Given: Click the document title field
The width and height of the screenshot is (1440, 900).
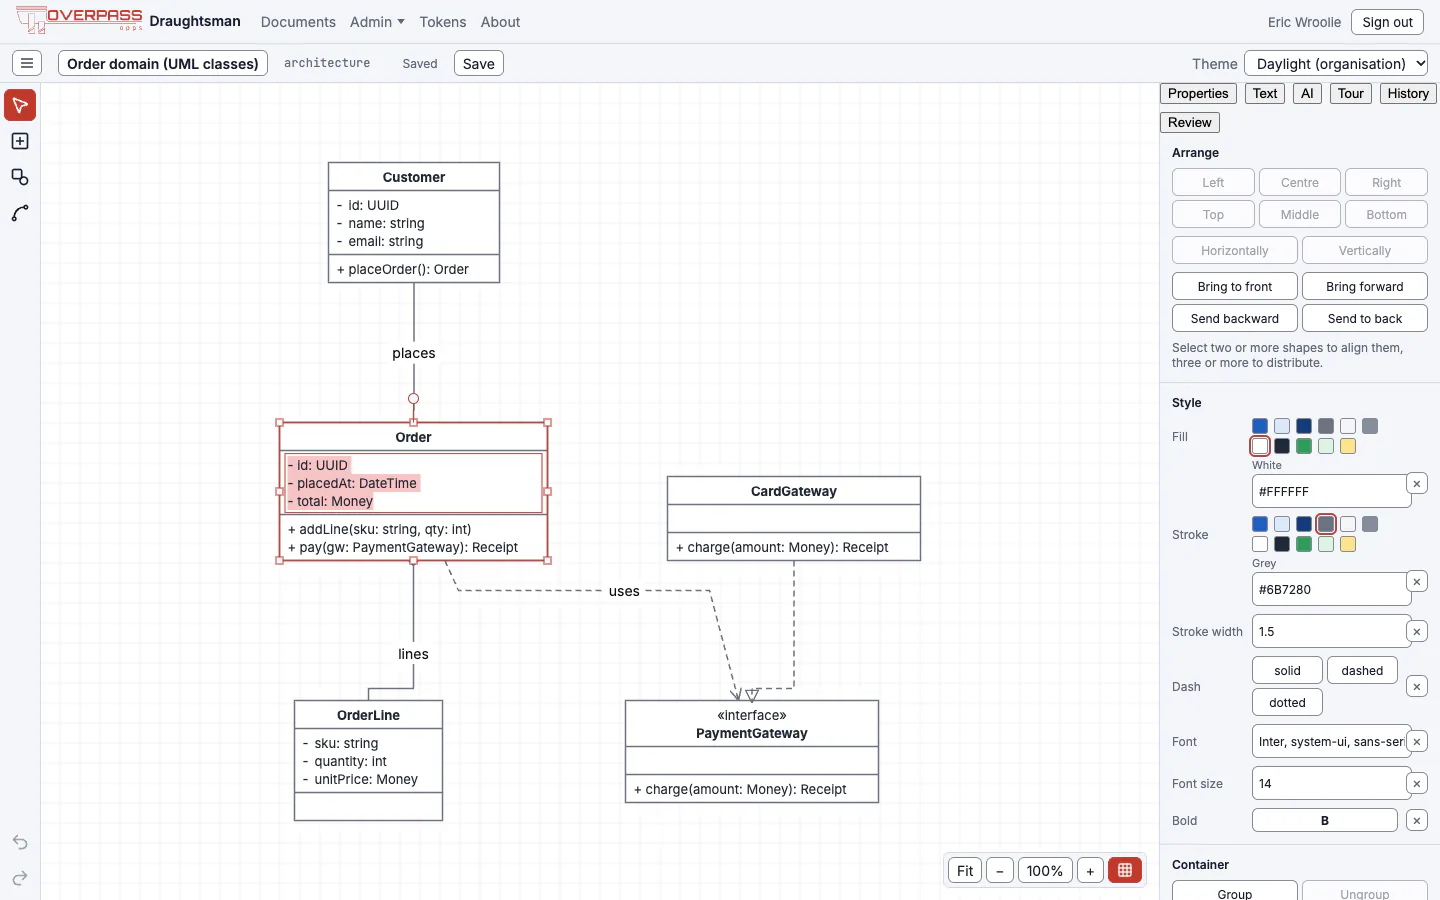Looking at the screenshot, I should [x=163, y=63].
